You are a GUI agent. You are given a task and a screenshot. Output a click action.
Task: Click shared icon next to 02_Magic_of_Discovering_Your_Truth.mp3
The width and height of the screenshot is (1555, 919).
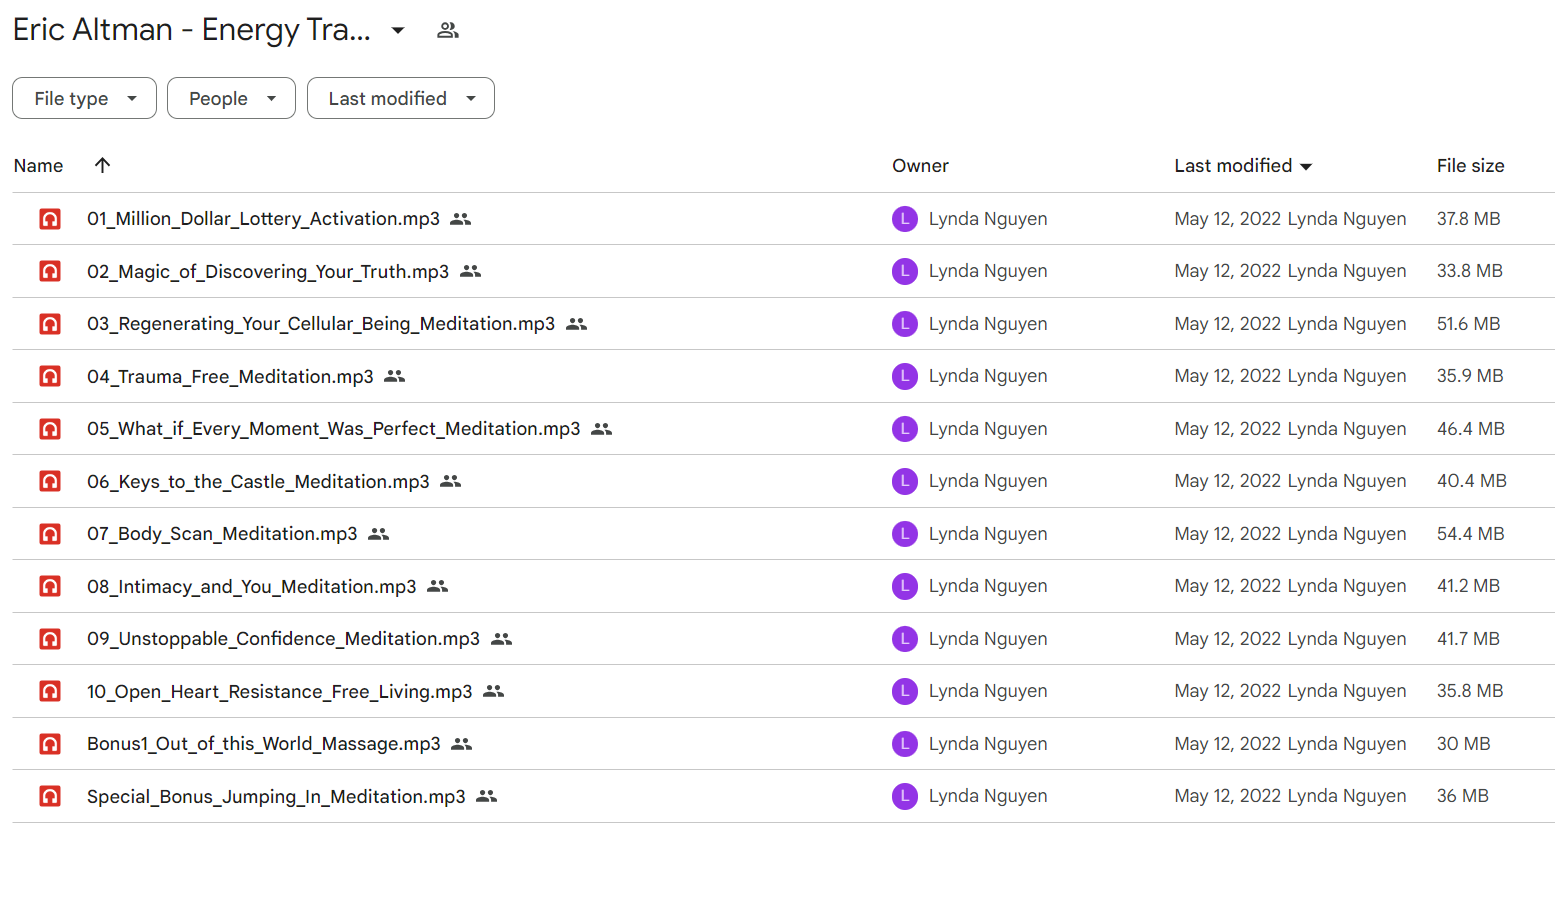pyautogui.click(x=470, y=271)
